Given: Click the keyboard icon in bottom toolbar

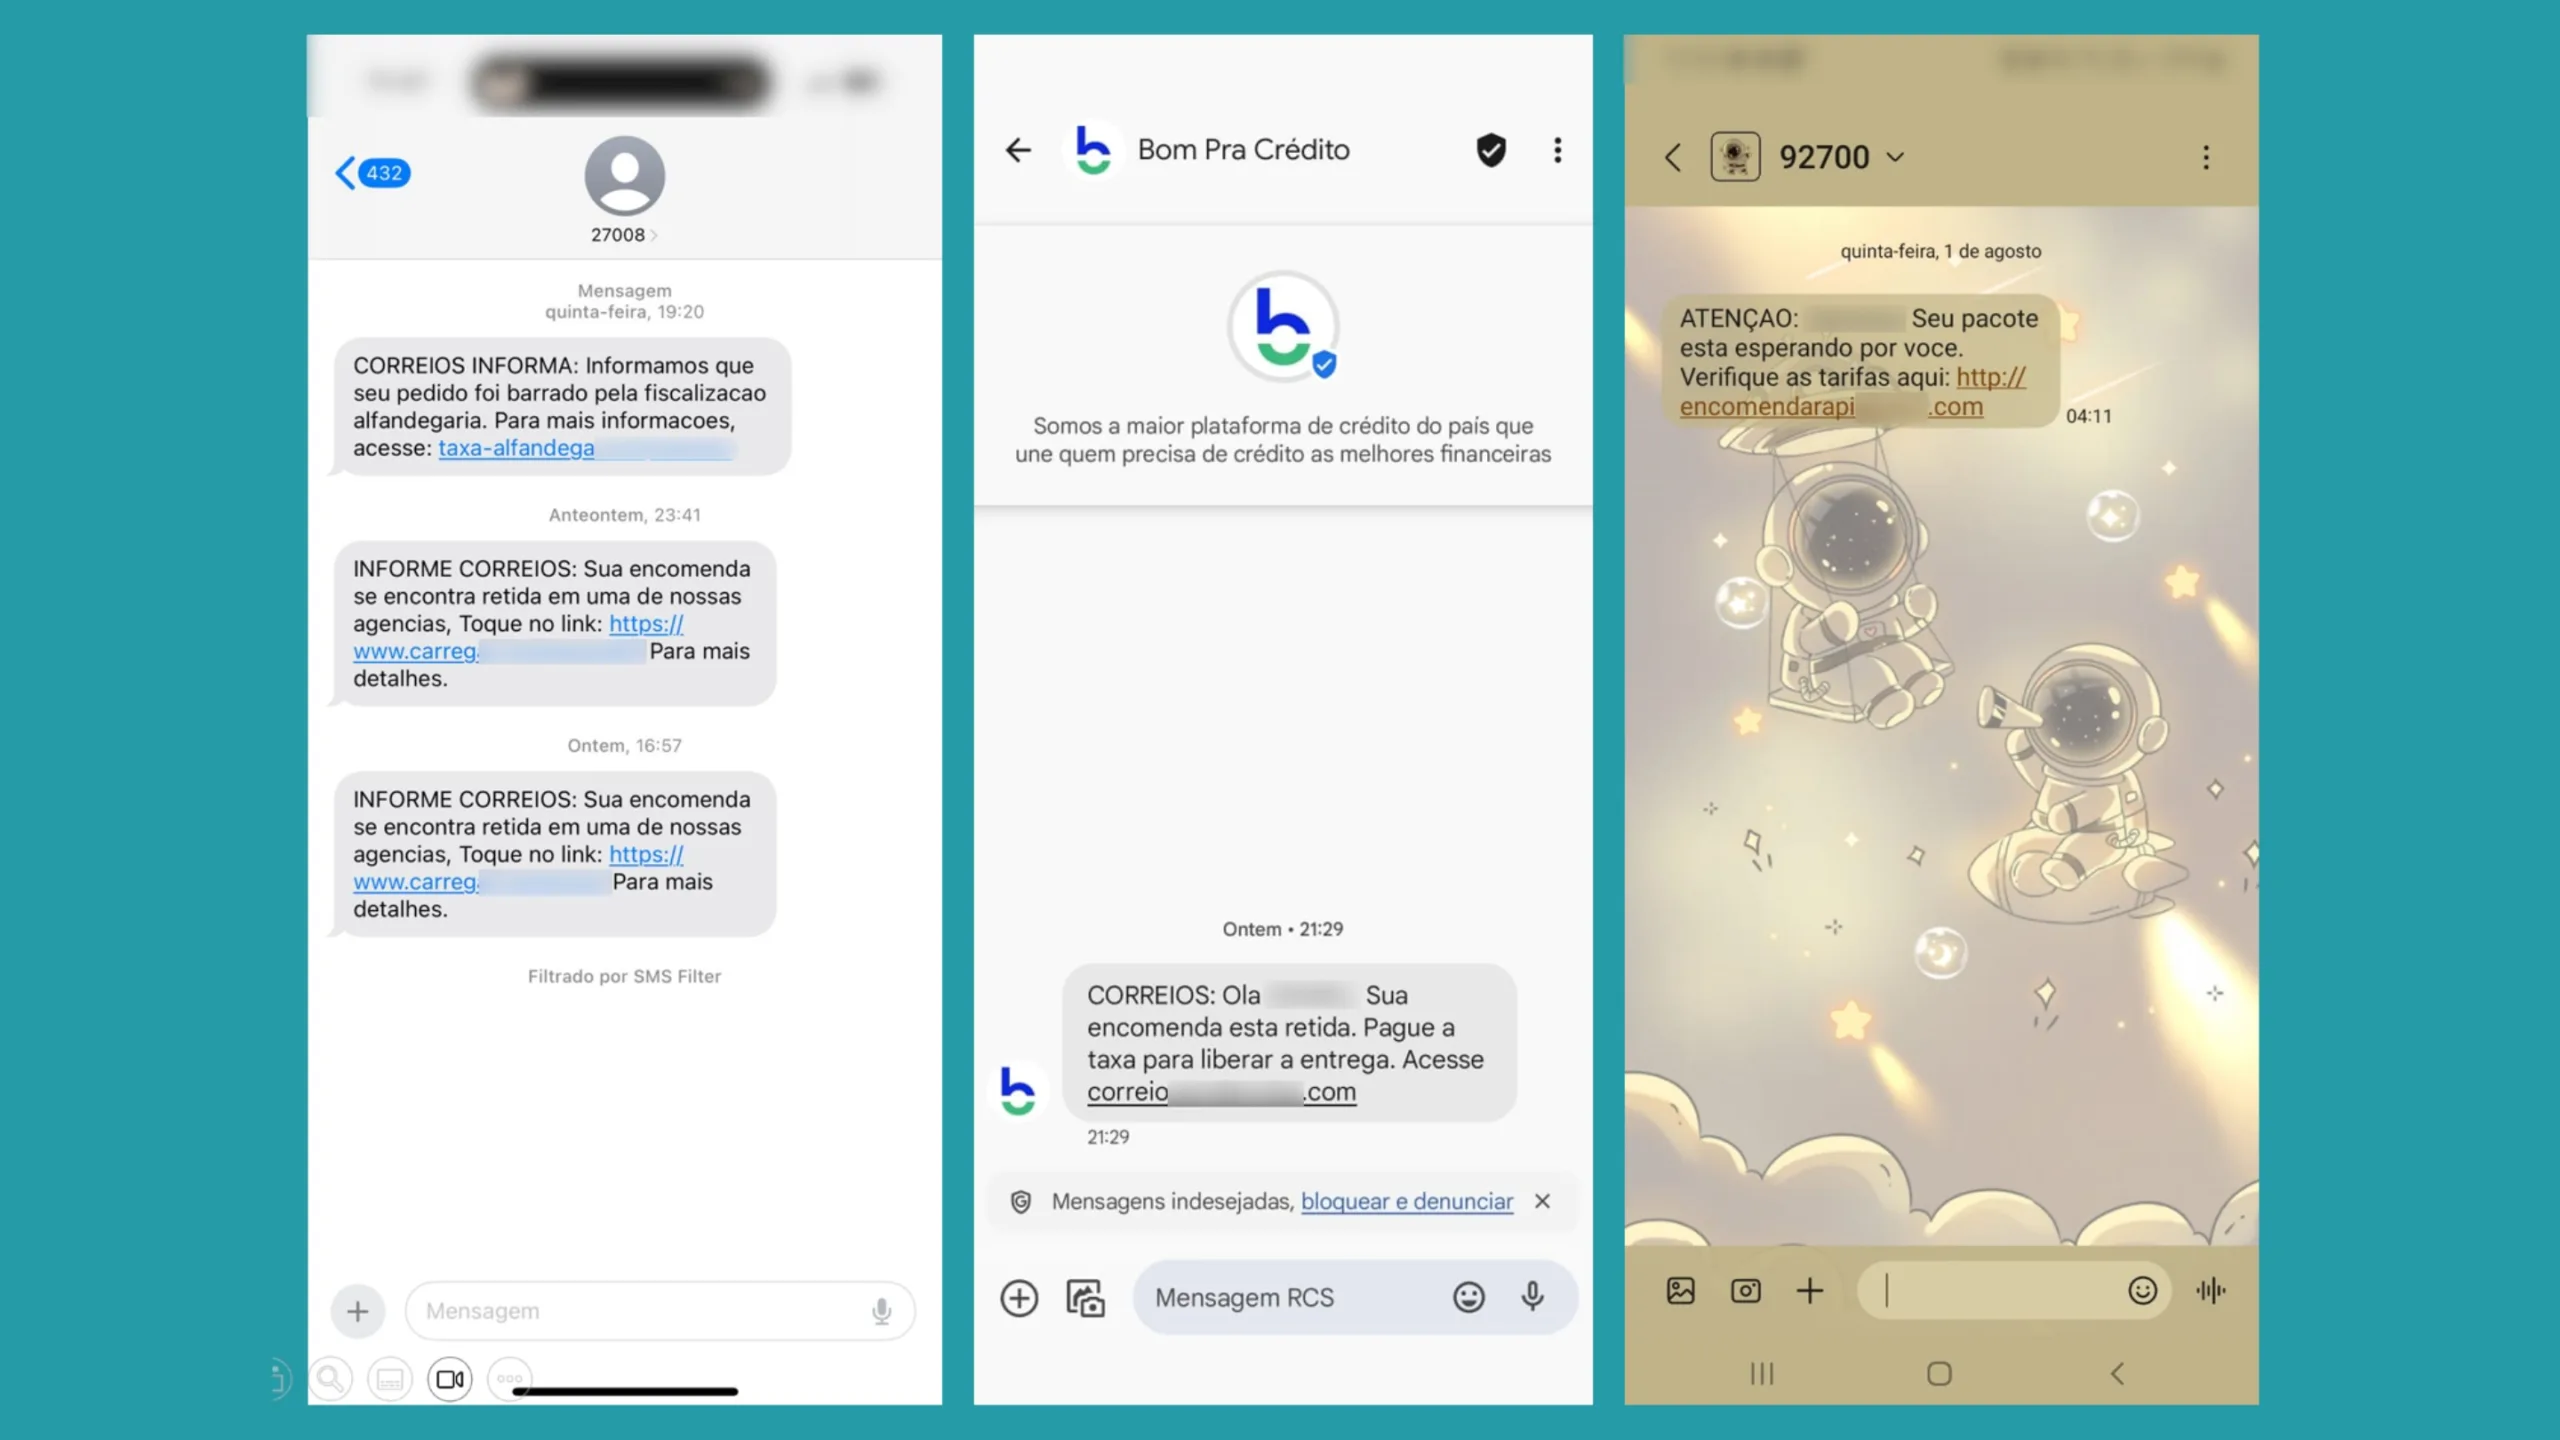Looking at the screenshot, I should coord(390,1380).
